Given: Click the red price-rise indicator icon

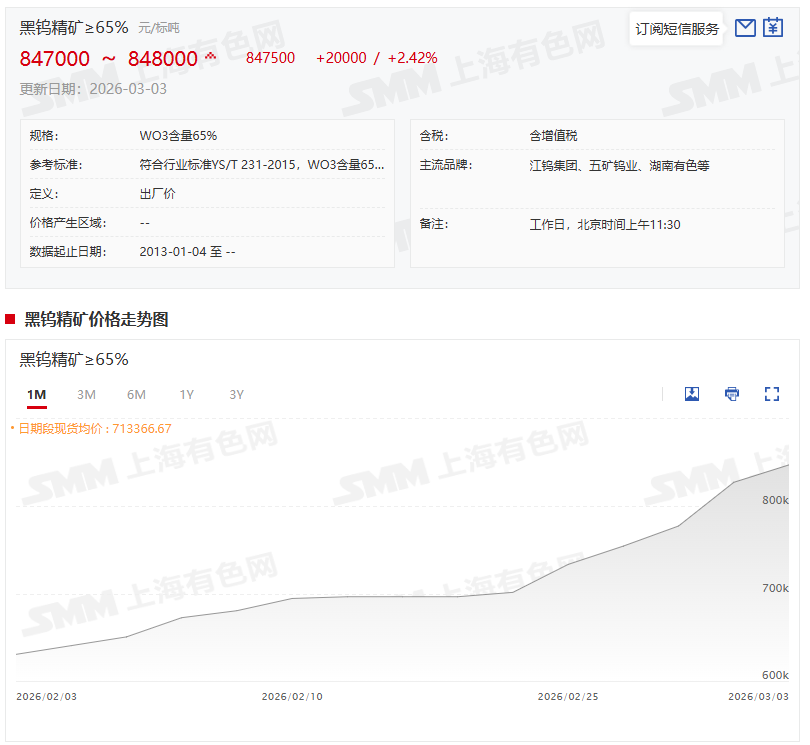Looking at the screenshot, I should (x=210, y=57).
